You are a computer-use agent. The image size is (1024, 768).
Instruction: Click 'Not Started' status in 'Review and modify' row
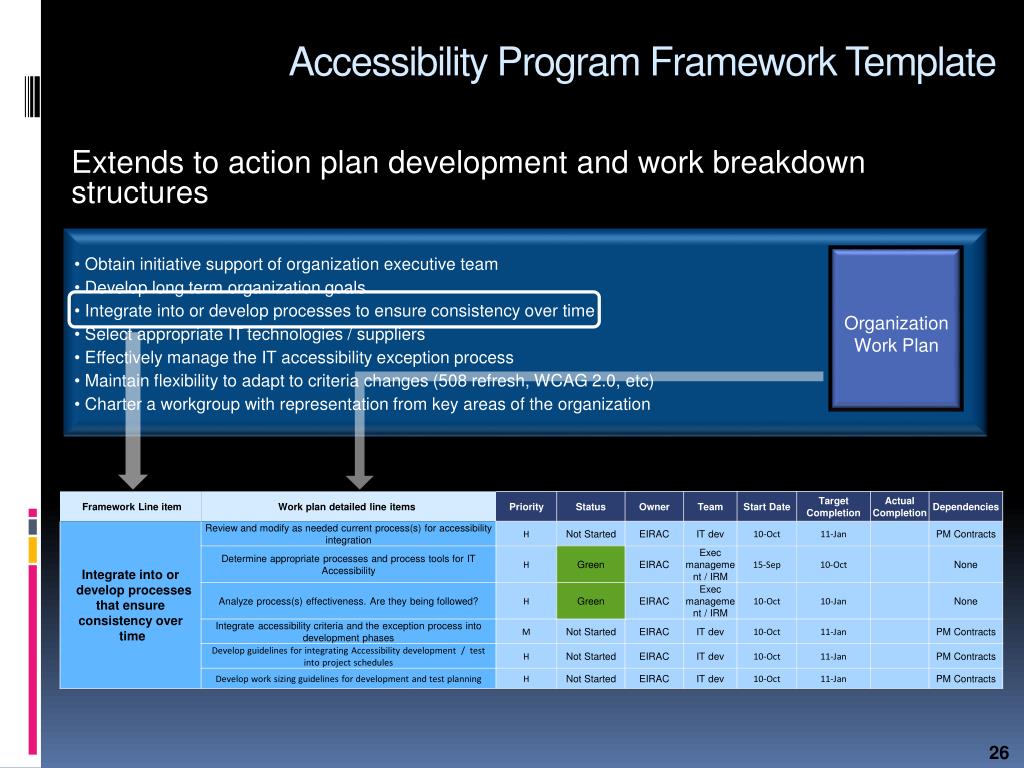pyautogui.click(x=590, y=534)
